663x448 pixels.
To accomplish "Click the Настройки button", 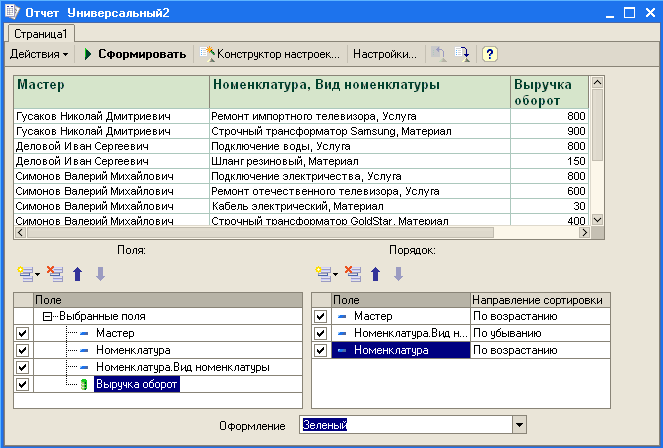I will point(385,54).
